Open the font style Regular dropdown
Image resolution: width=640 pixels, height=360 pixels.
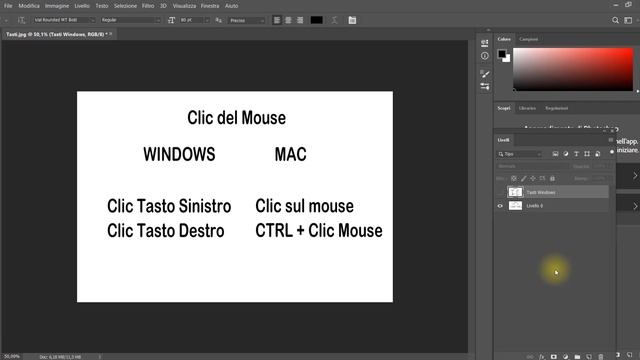[x=131, y=20]
